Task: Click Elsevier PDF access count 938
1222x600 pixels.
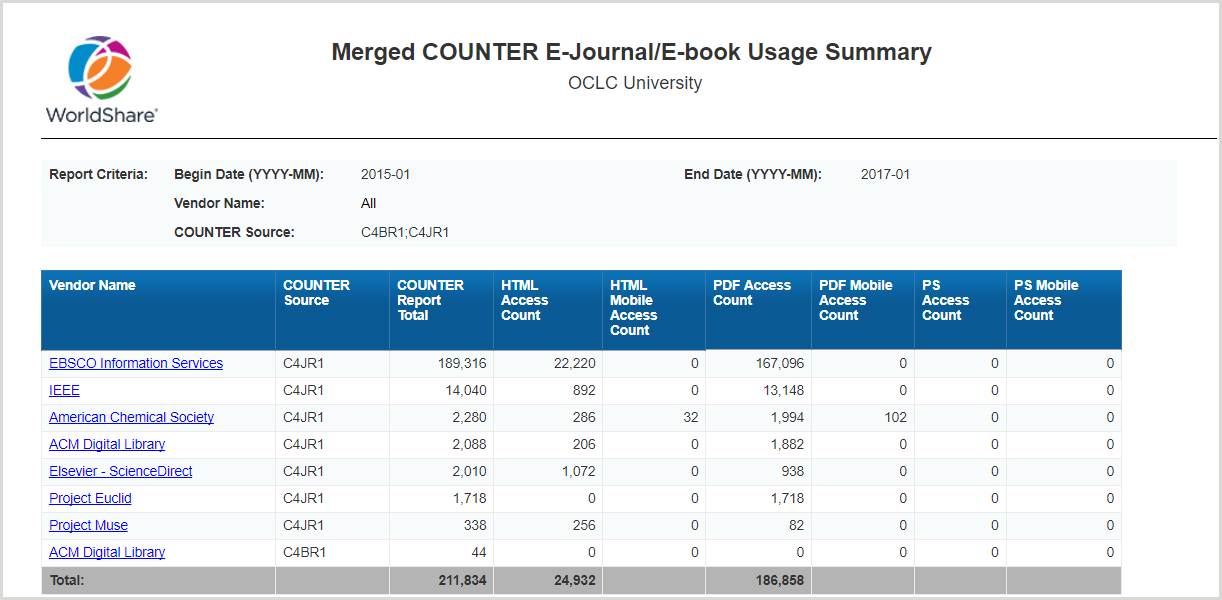Action: pyautogui.click(x=793, y=471)
